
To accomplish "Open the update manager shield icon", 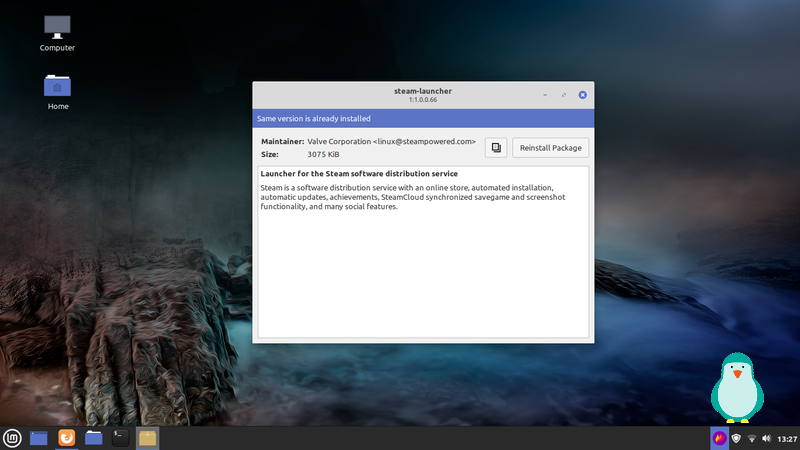I will point(736,438).
